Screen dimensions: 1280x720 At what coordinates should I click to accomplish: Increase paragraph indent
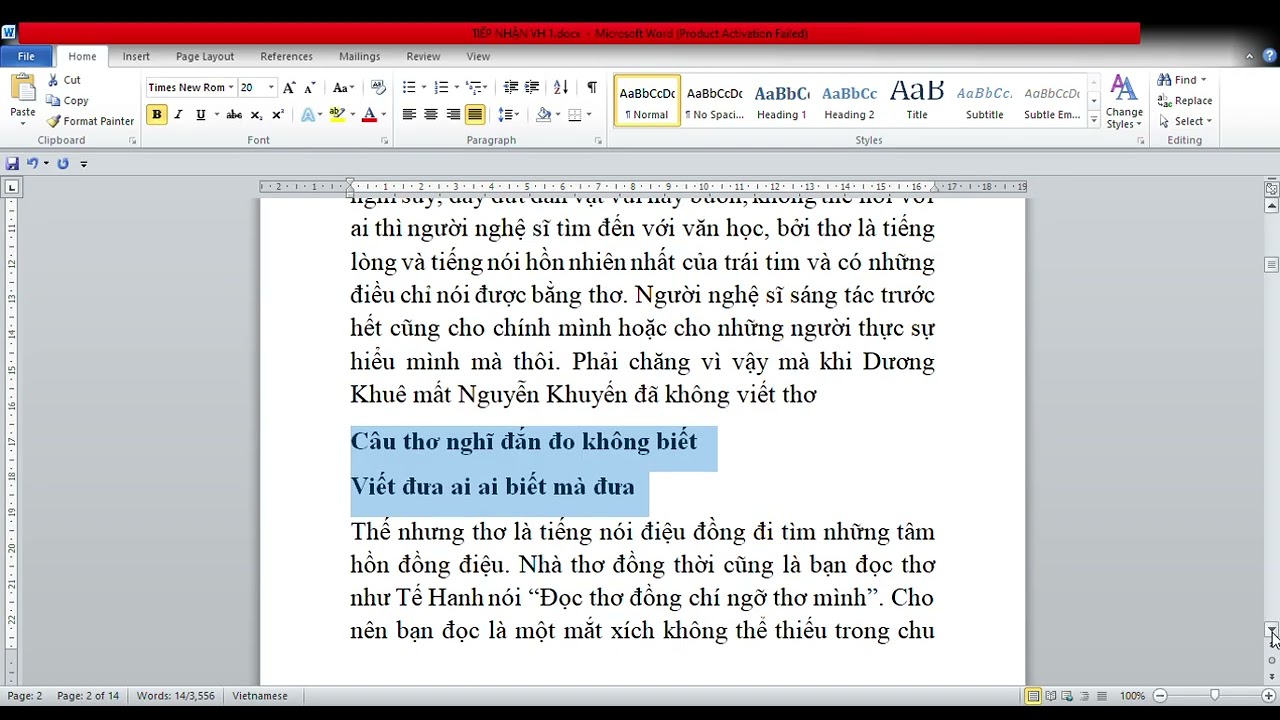point(532,87)
